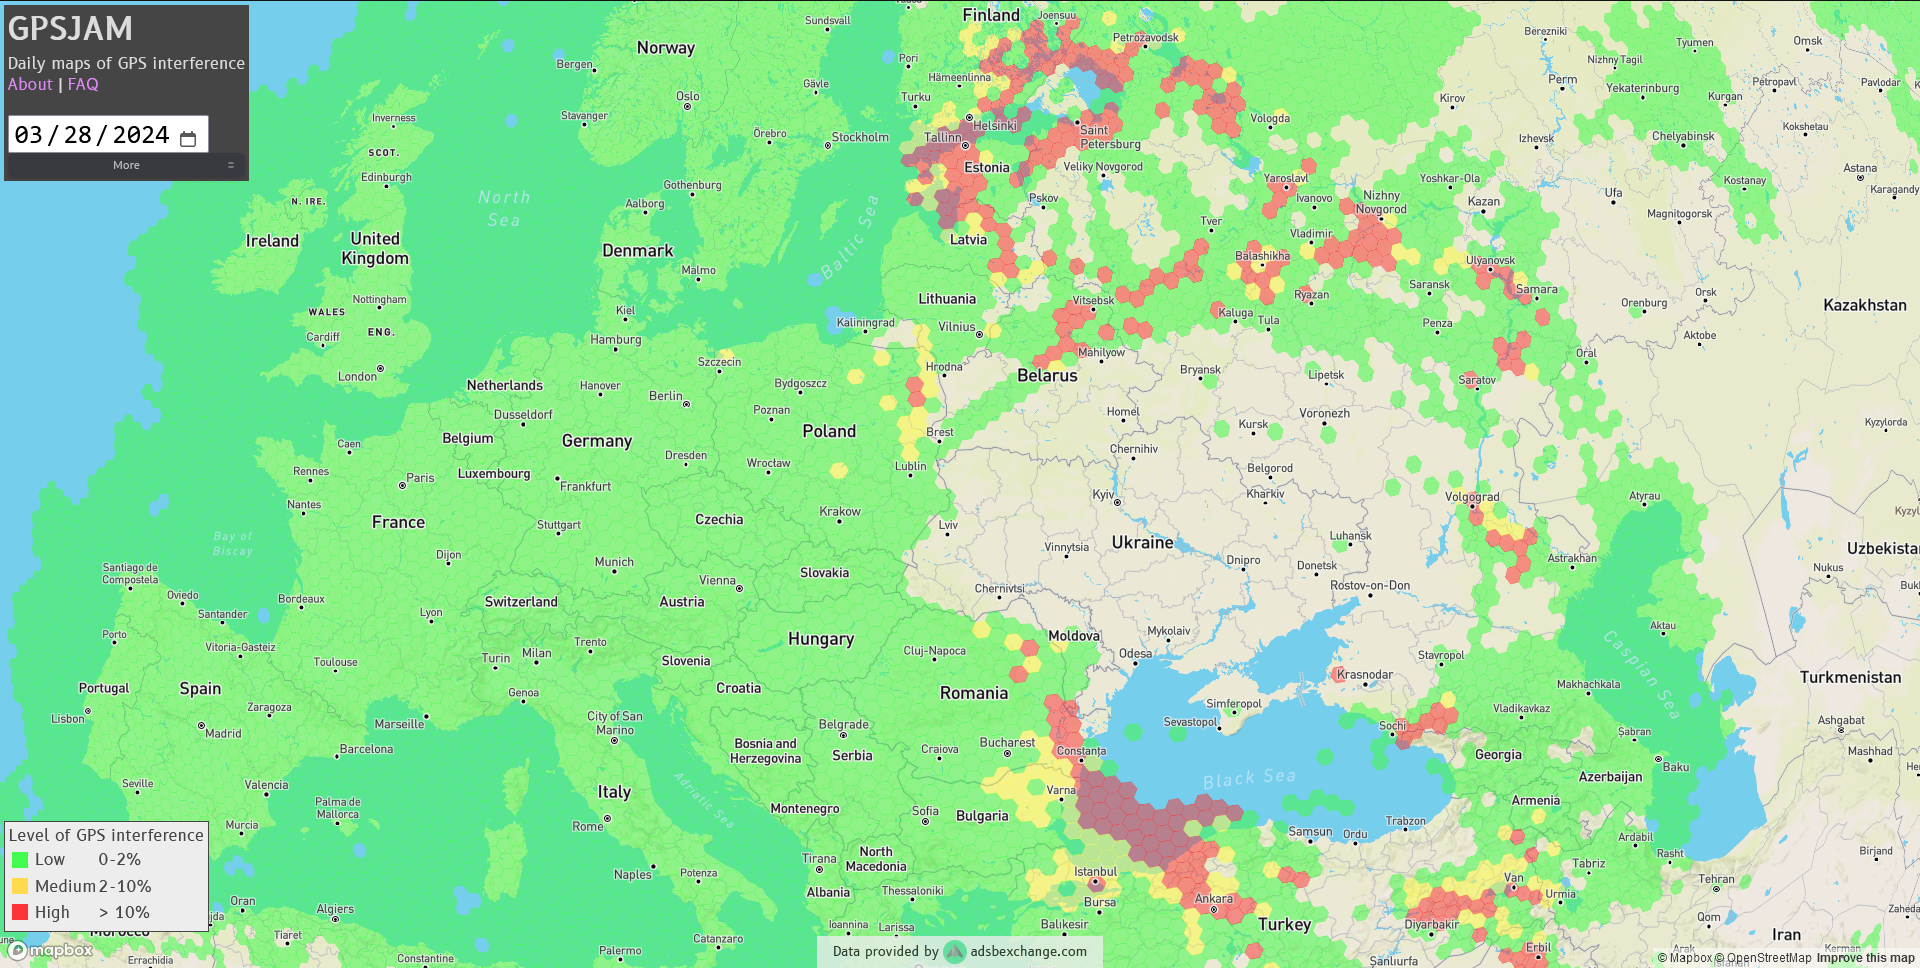Viewport: 1920px width, 968px height.
Task: Click the Bulgaria country label
Action: 982,816
